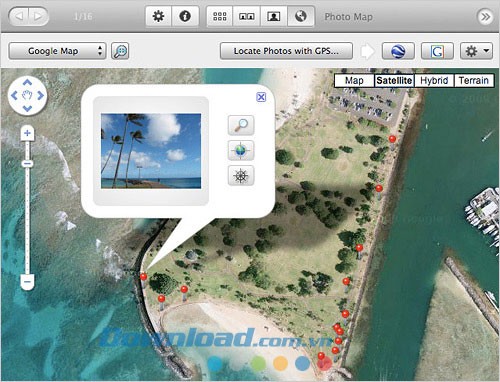
Task: Pan map down arrow
Action: [x=27, y=109]
